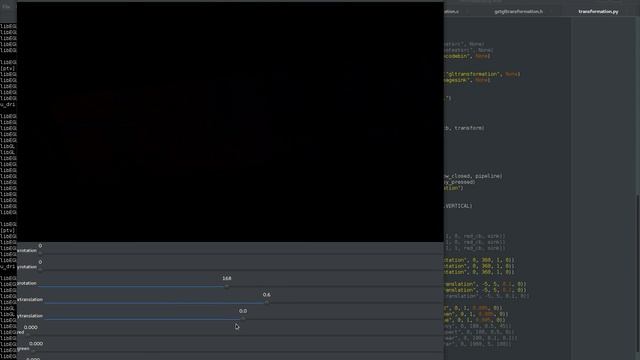640x360 pixels.
Task: Click the black video output area
Action: click(230, 122)
